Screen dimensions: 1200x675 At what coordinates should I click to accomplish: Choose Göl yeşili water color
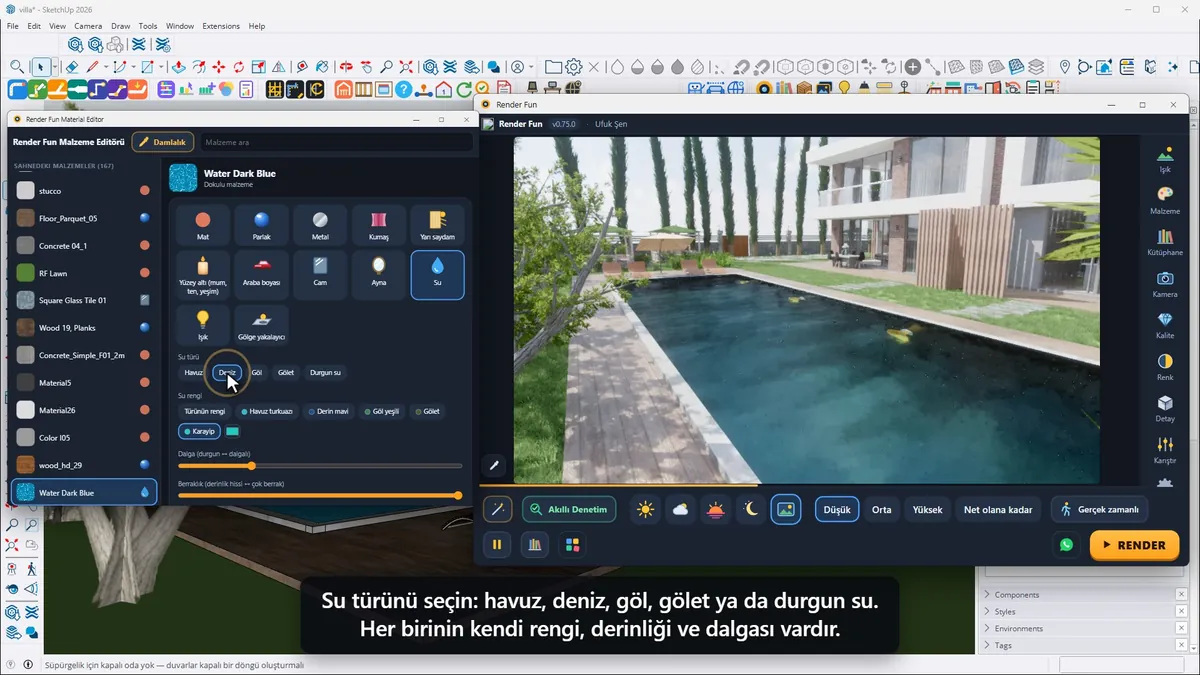tap(382, 411)
